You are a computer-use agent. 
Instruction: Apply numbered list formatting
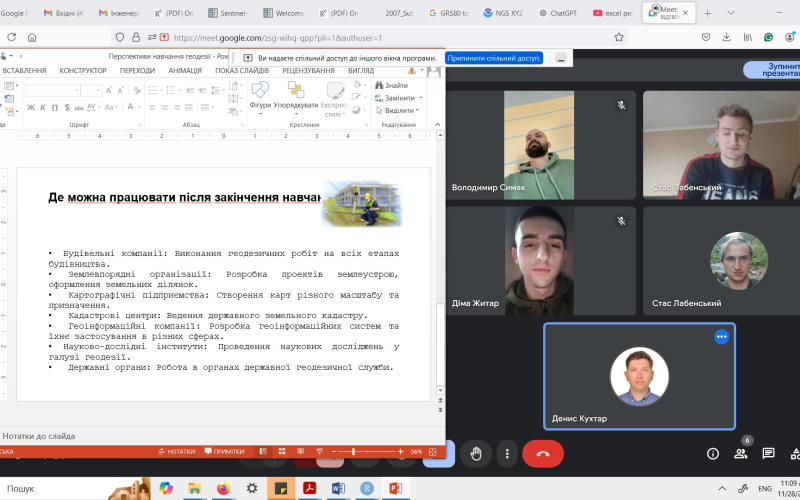pos(173,90)
